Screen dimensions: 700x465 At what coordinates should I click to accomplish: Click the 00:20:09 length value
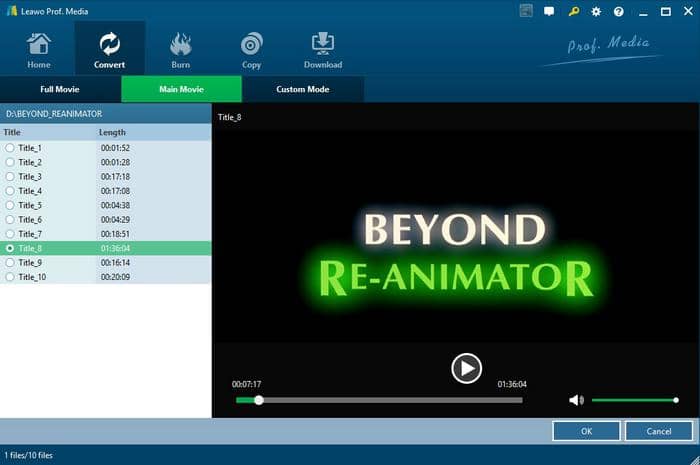click(x=115, y=277)
